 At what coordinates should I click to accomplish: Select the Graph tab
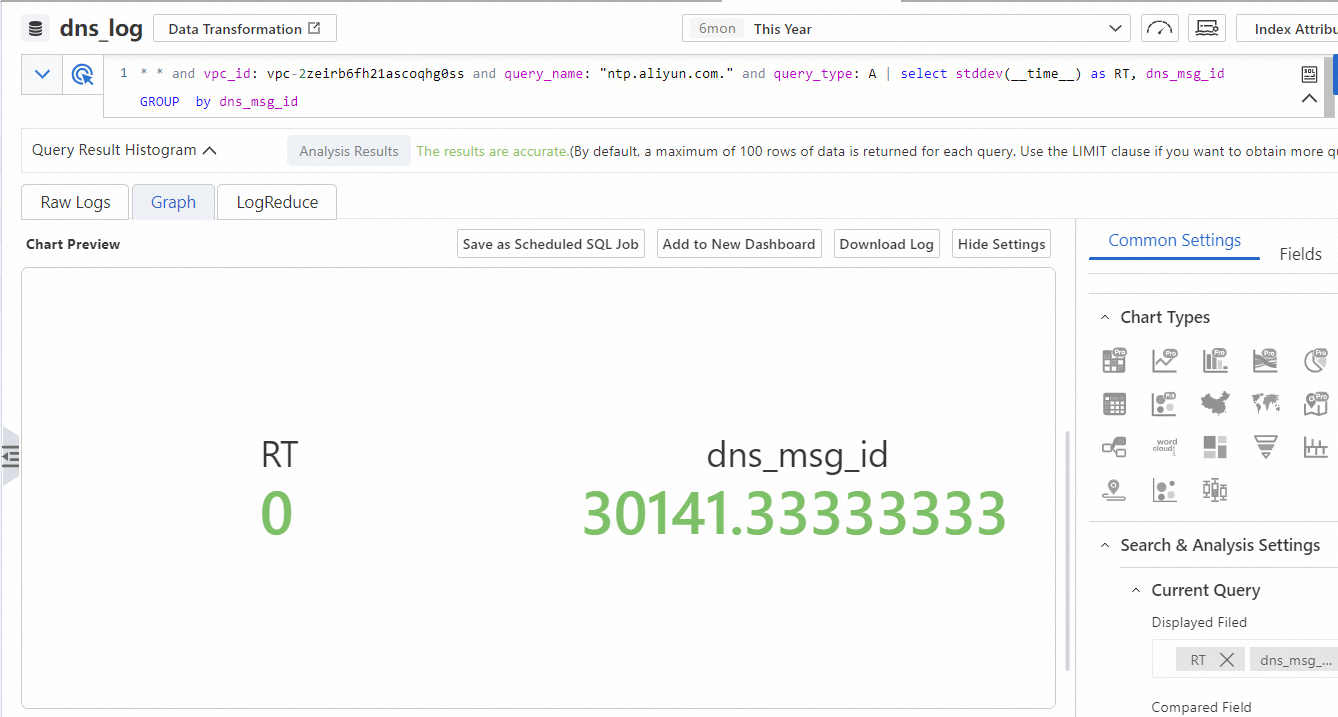[173, 202]
